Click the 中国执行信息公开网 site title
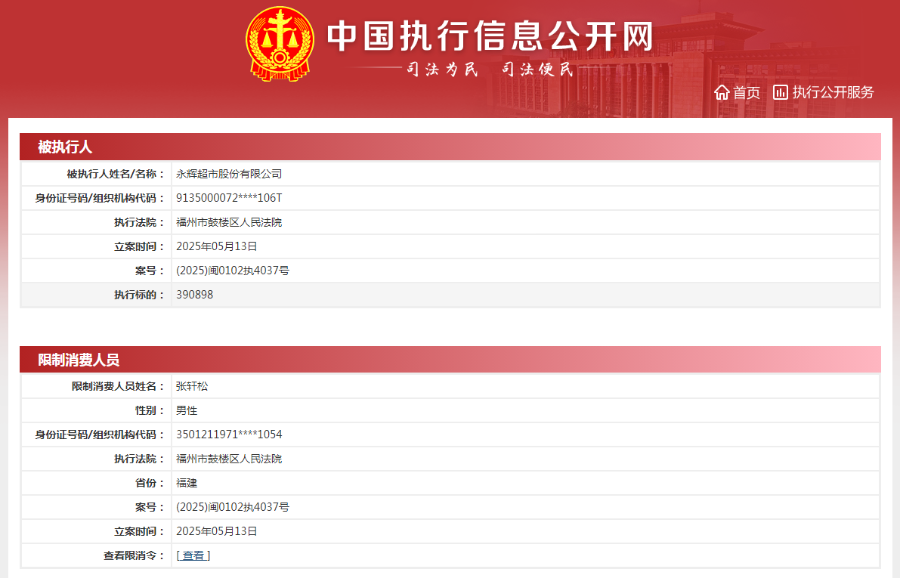Screen dimensions: 900x578 click(x=490, y=36)
